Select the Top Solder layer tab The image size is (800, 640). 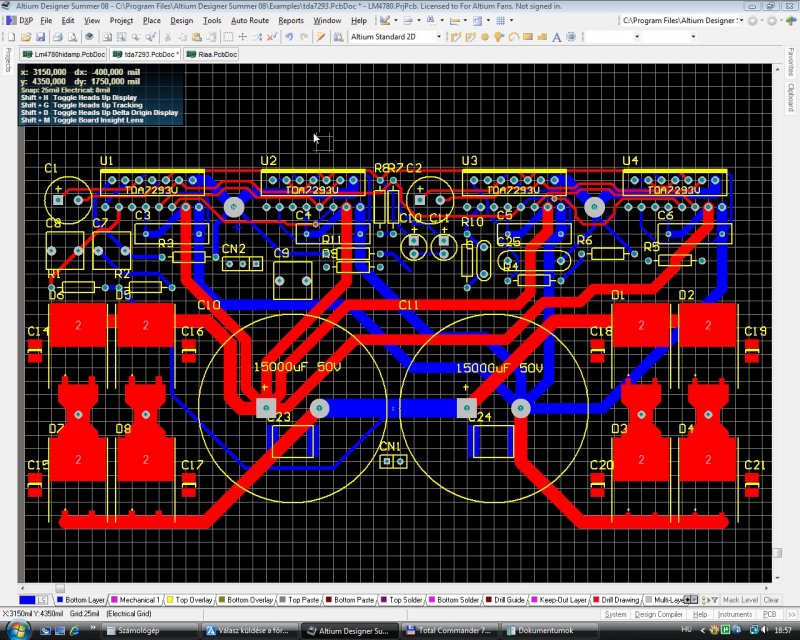(x=401, y=600)
